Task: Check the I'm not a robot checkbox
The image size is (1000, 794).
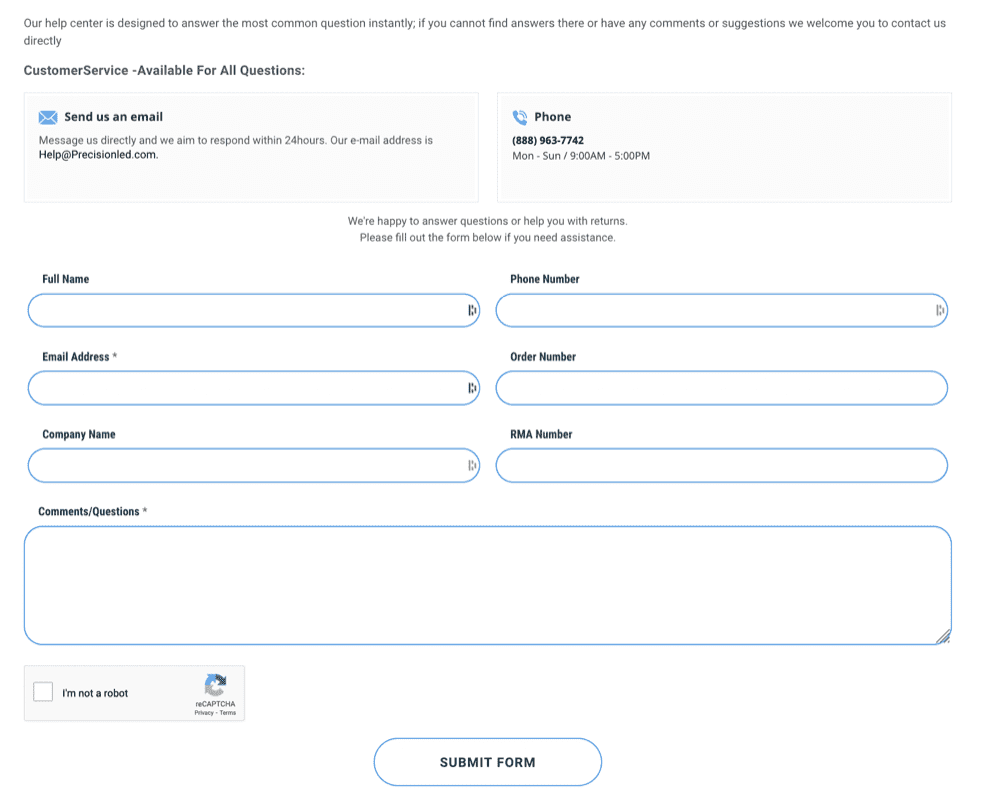Action: coord(43,692)
